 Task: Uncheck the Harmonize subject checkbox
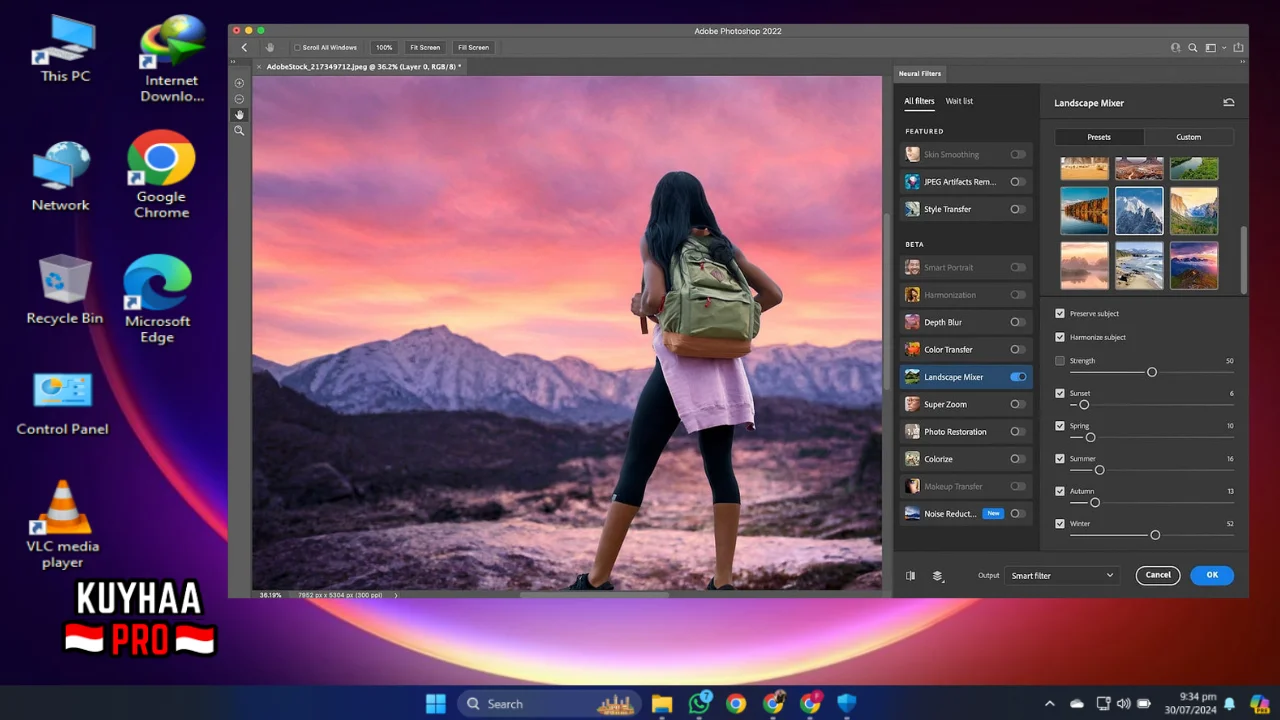pyautogui.click(x=1060, y=337)
